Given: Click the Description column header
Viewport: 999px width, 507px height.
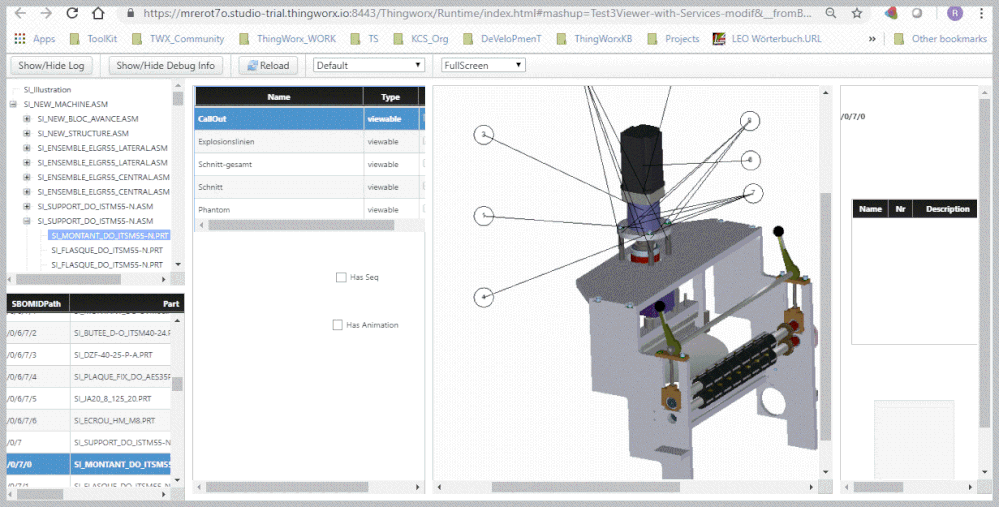Looking at the screenshot, I should point(947,209).
